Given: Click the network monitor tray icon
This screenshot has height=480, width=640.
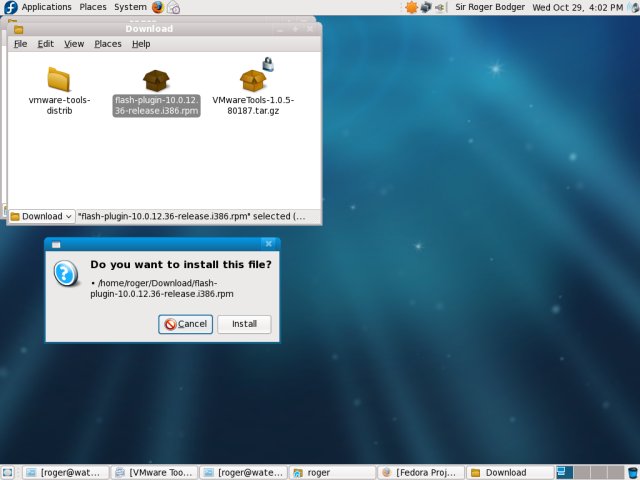Looking at the screenshot, I should point(426,7).
